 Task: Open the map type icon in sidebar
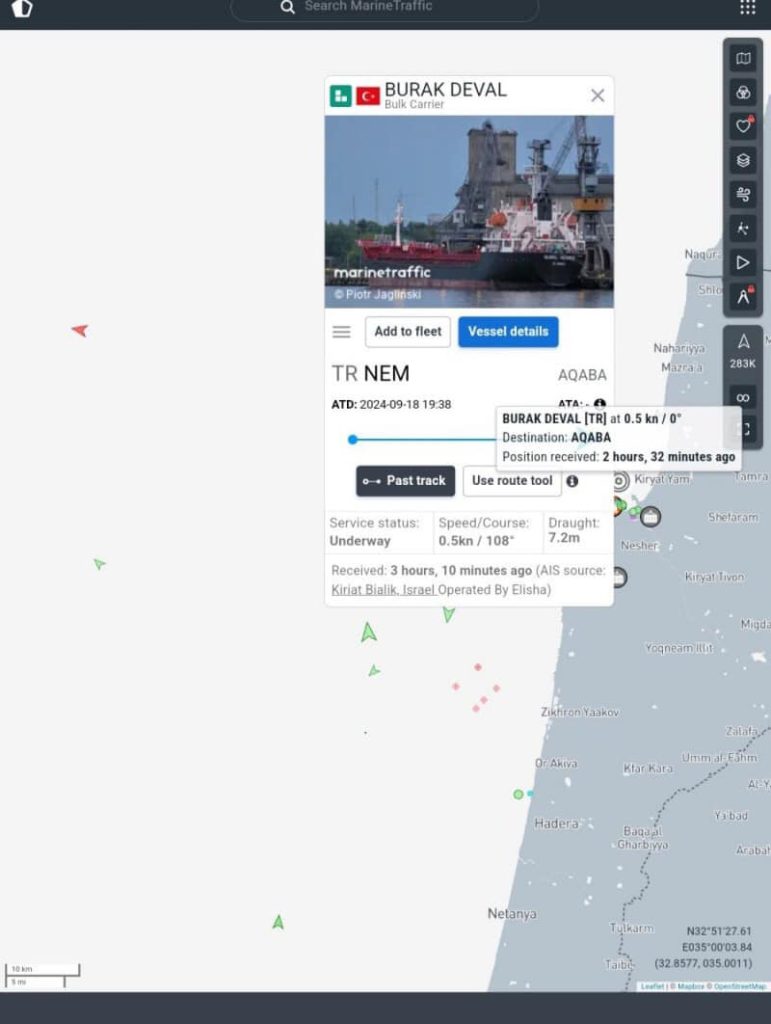click(x=743, y=59)
